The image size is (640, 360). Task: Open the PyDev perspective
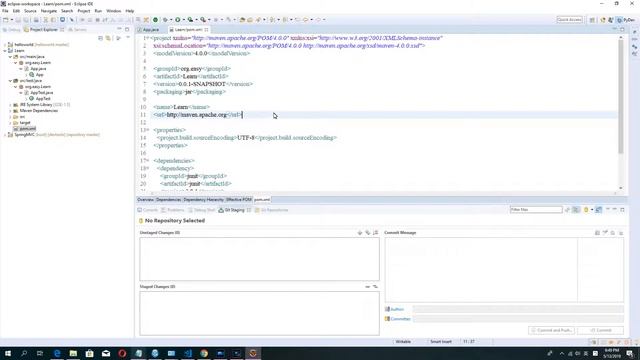pyautogui.click(x=627, y=20)
